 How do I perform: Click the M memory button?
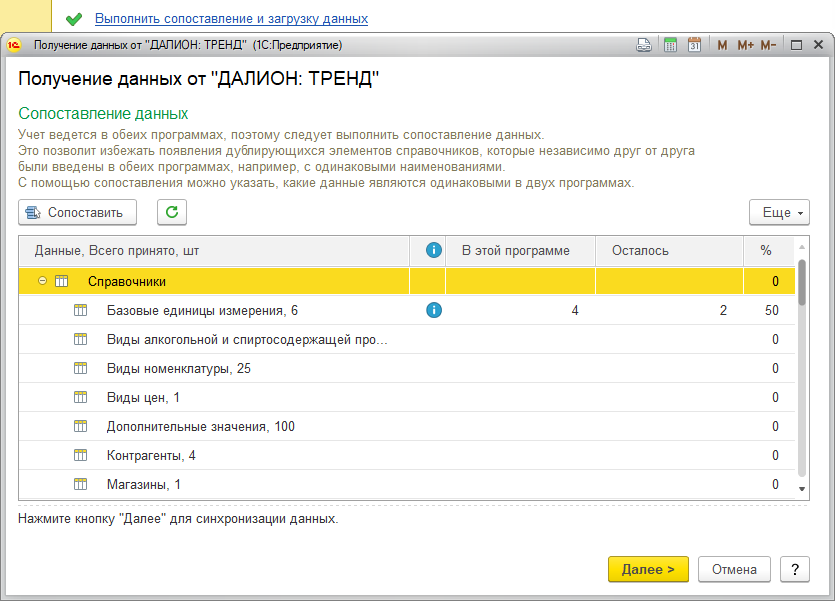[x=722, y=45]
